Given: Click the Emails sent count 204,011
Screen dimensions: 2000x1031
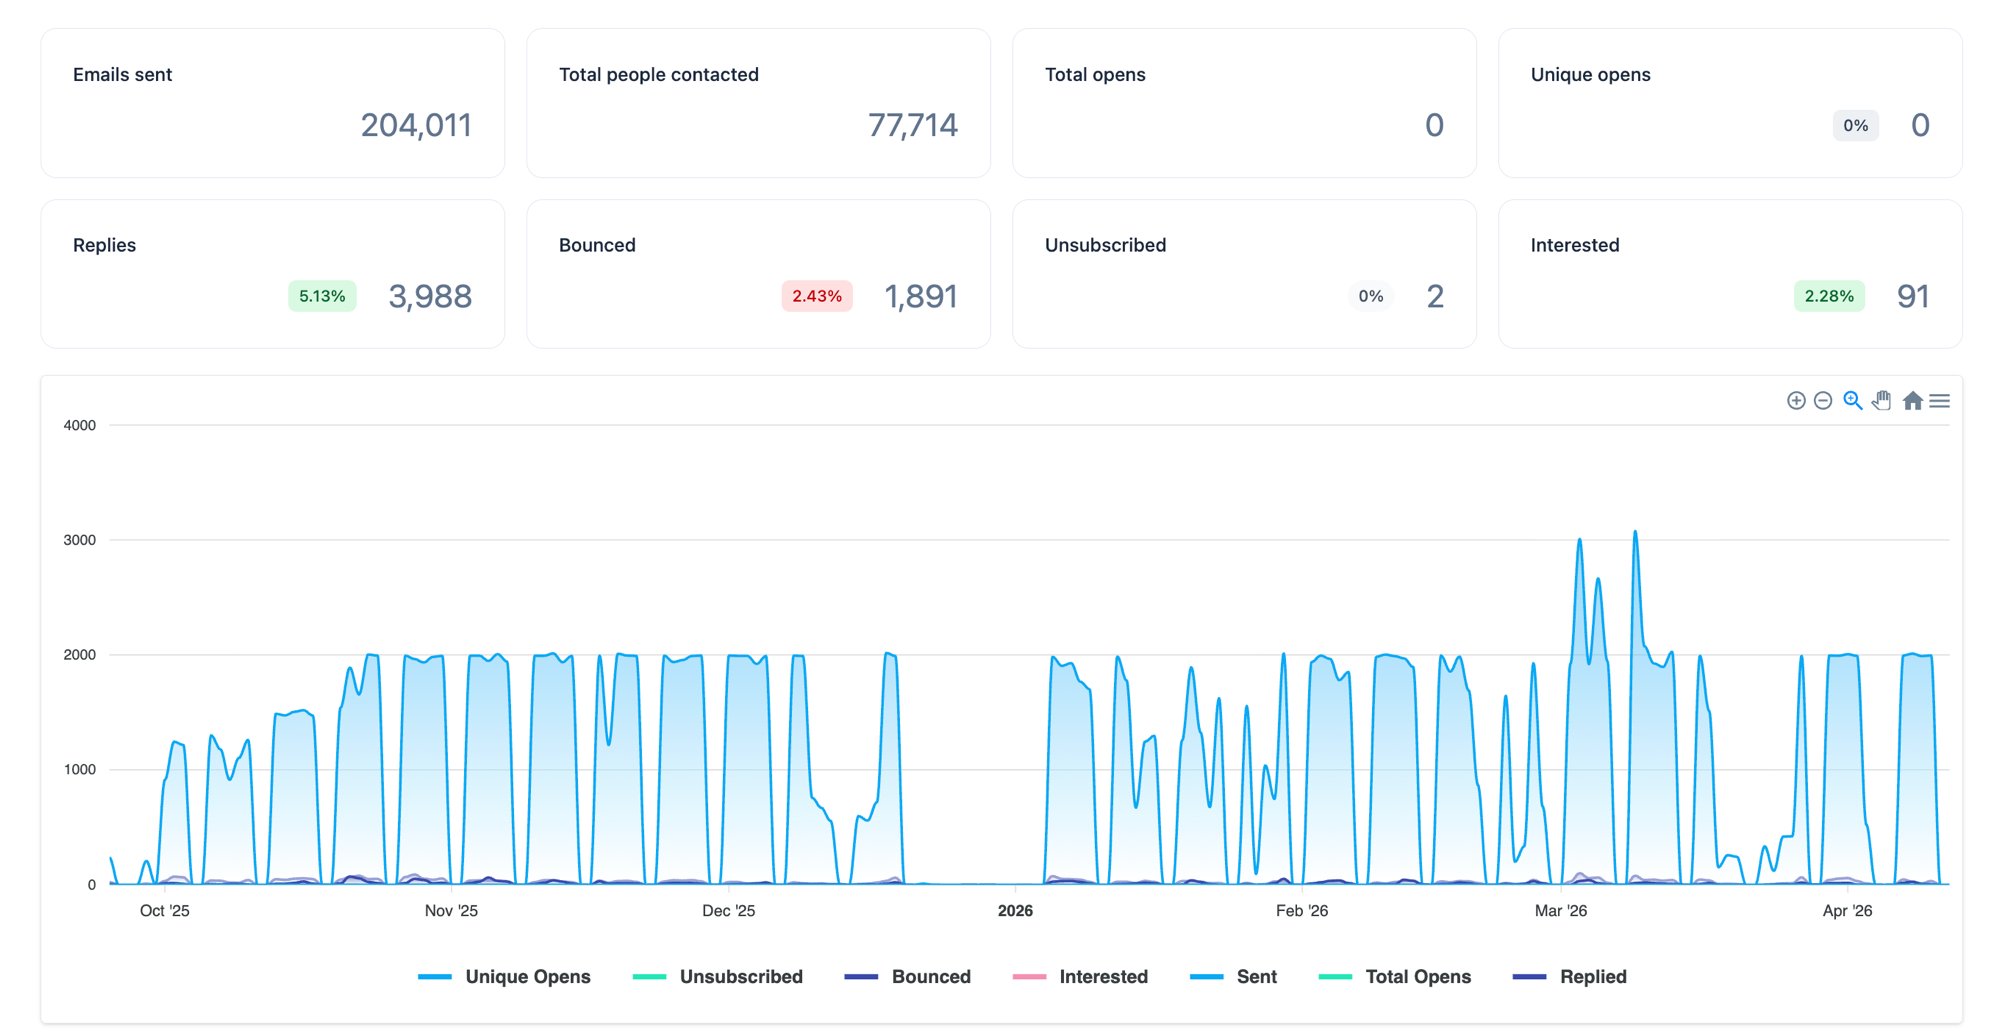Looking at the screenshot, I should click(x=417, y=125).
